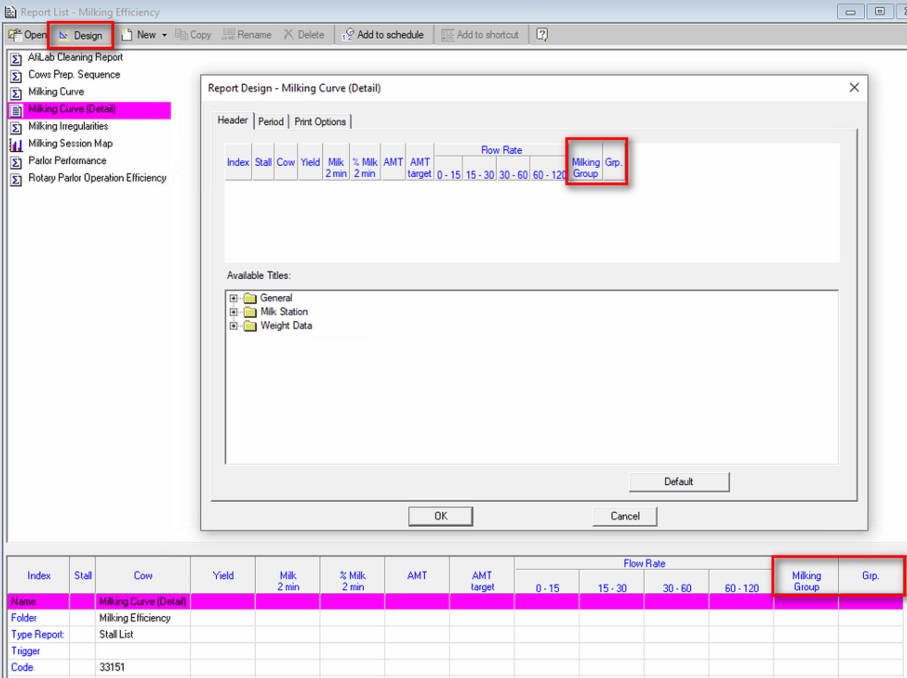Expand the Milk Station folder
This screenshot has width=907, height=678.
tap(234, 312)
